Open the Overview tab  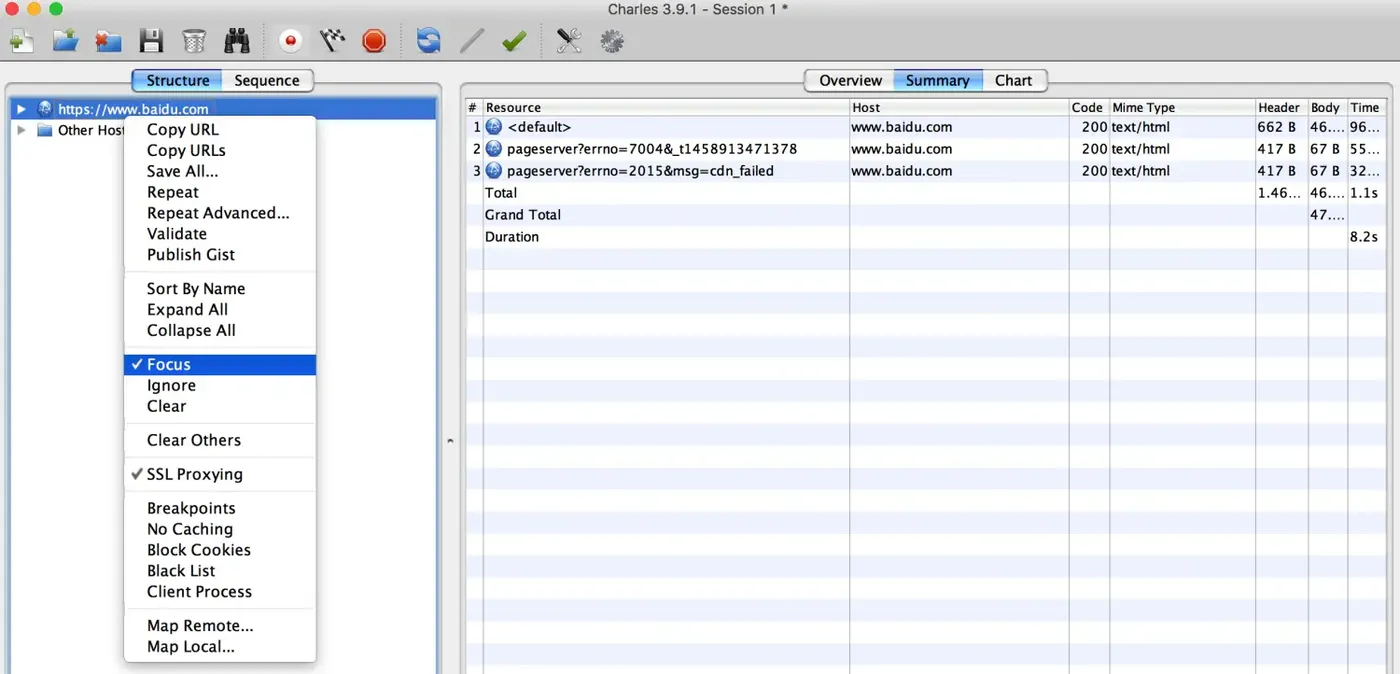coord(850,80)
